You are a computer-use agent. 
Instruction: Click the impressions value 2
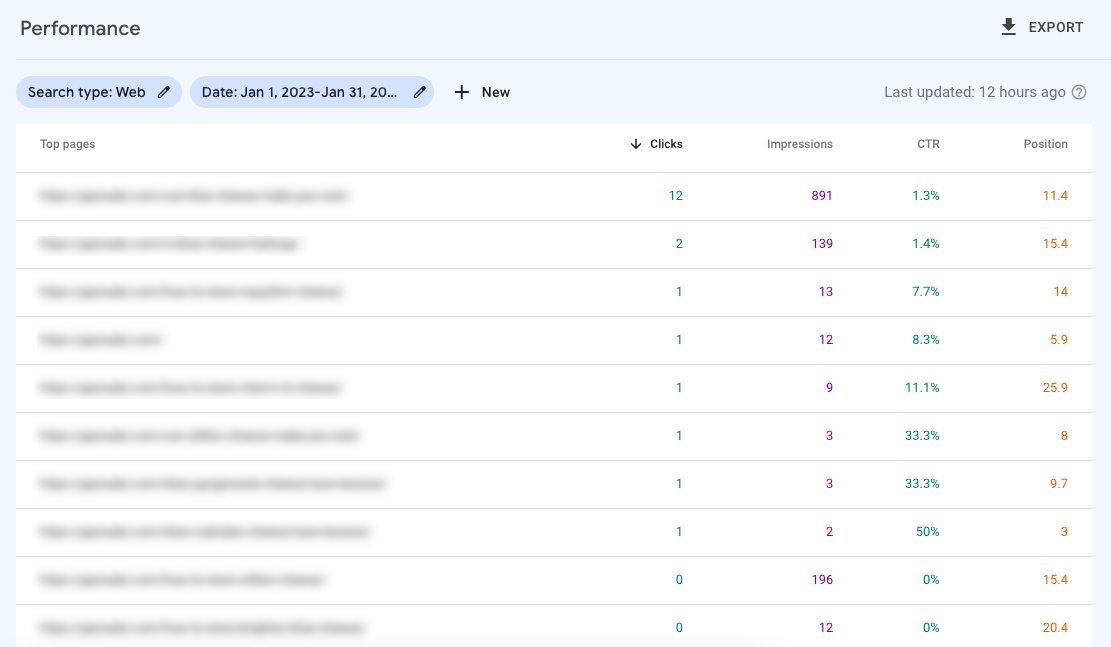(829, 531)
